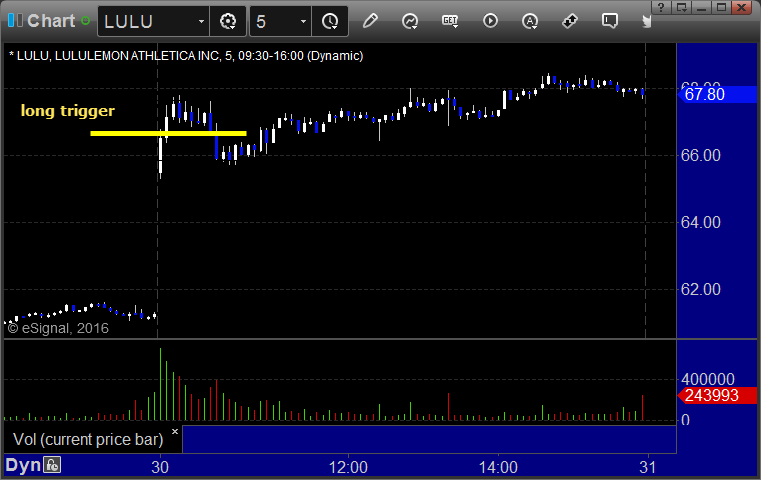Viewport: 761px width, 480px height.
Task: Click the Vol (current price bar) label
Action: (x=88, y=439)
